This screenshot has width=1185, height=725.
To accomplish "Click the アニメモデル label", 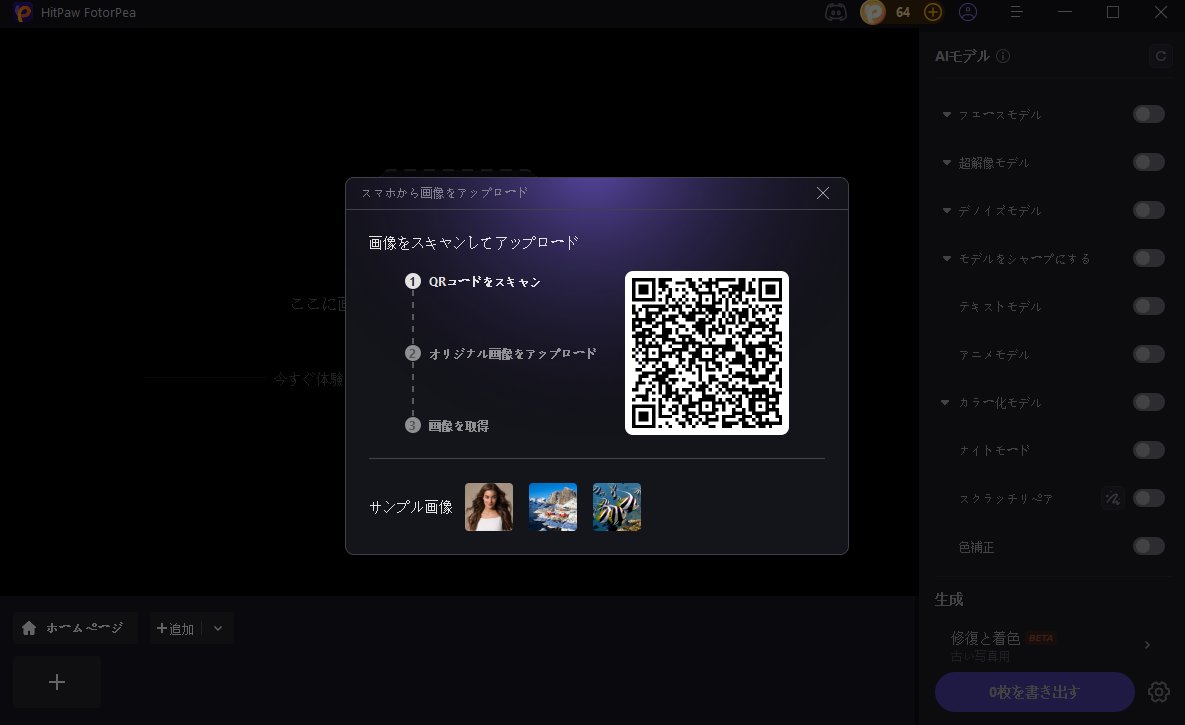I will [x=995, y=355].
